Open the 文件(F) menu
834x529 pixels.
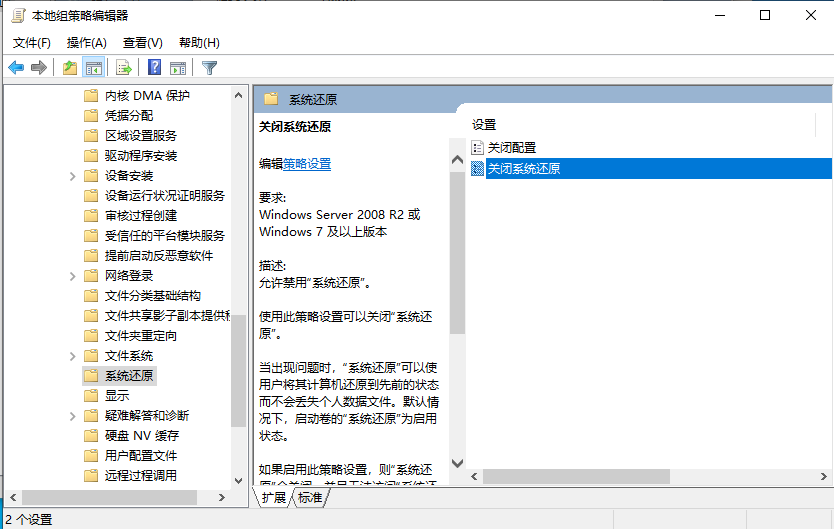click(32, 43)
